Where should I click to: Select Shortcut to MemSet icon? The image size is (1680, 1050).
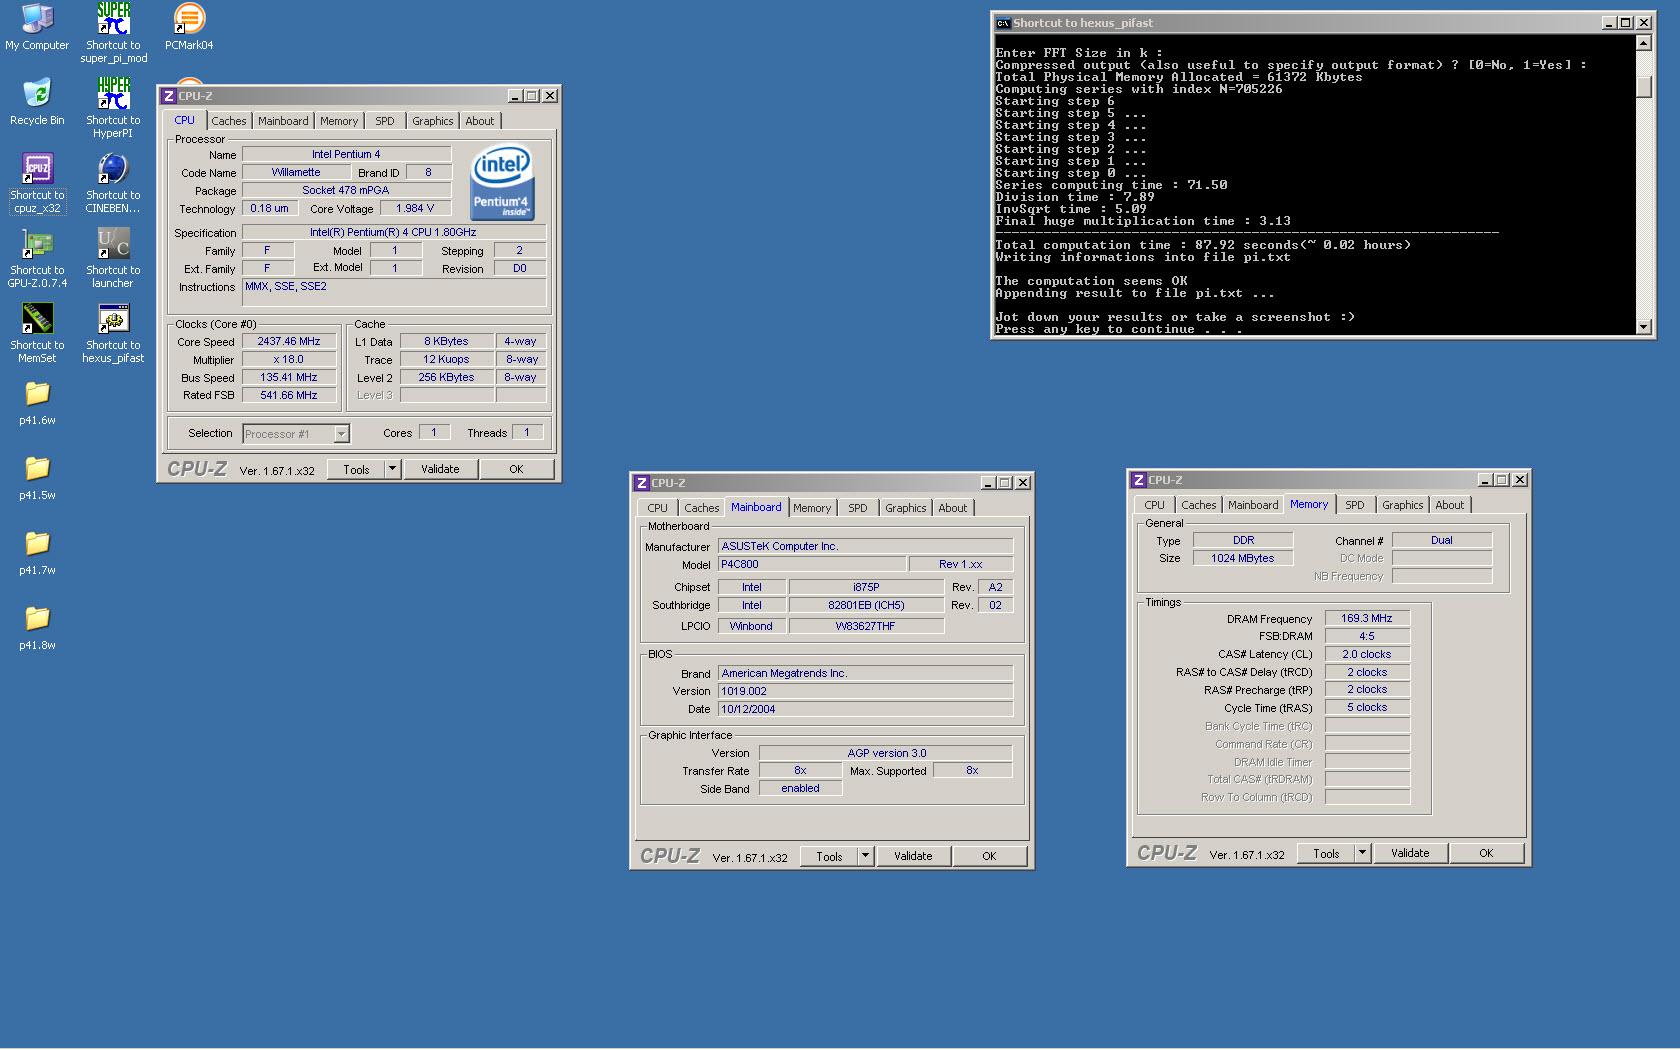[x=37, y=333]
